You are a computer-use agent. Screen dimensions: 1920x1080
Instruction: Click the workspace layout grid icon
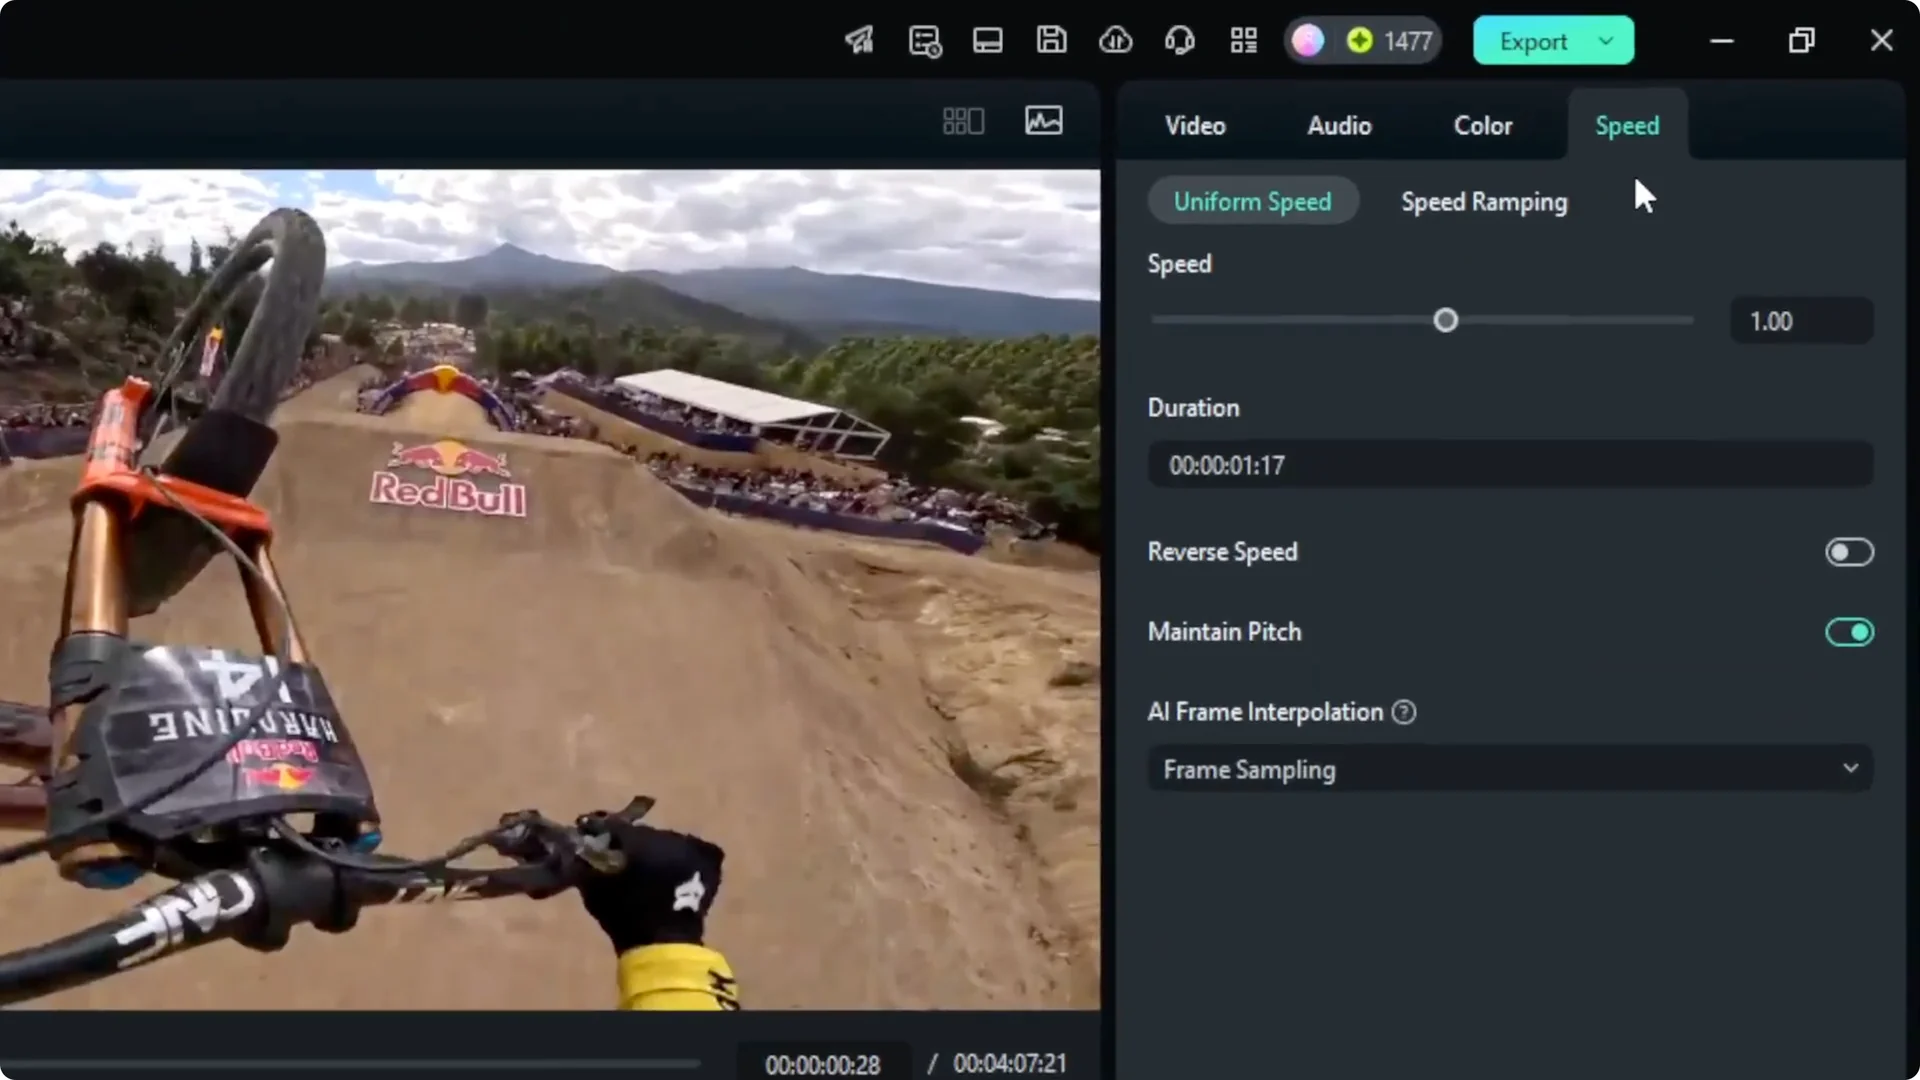[1243, 40]
